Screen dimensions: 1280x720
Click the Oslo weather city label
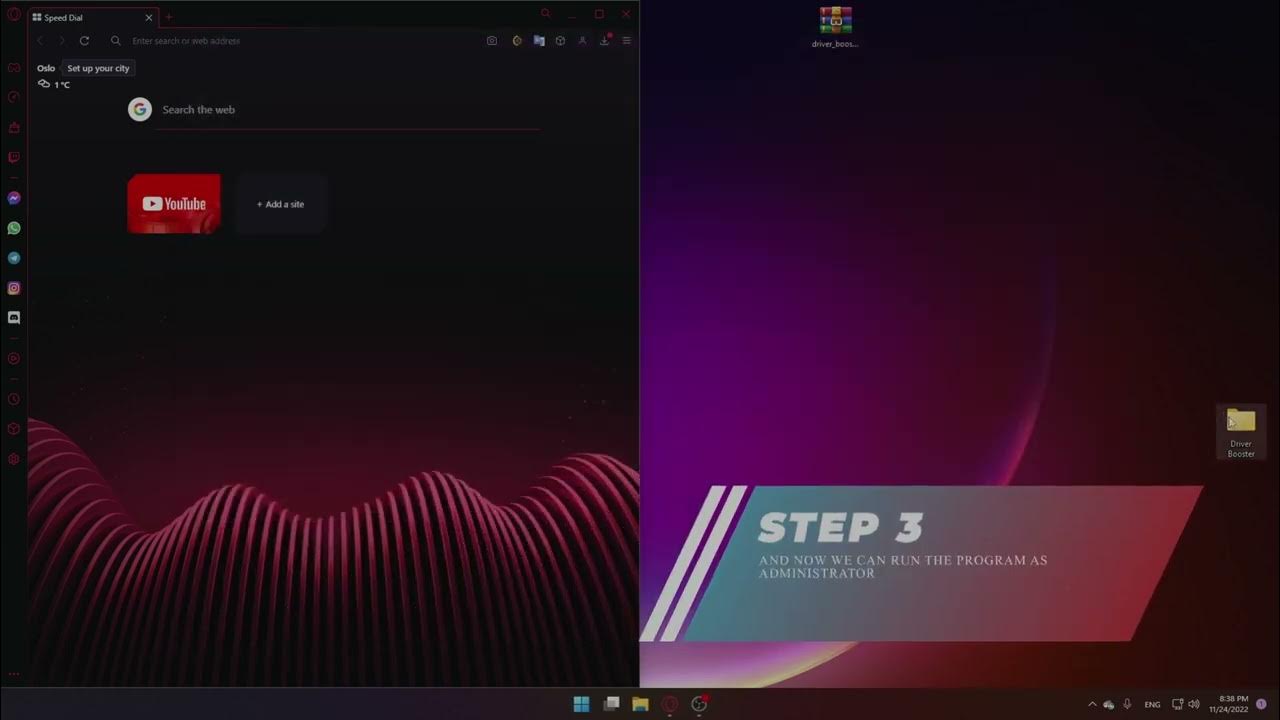click(46, 68)
